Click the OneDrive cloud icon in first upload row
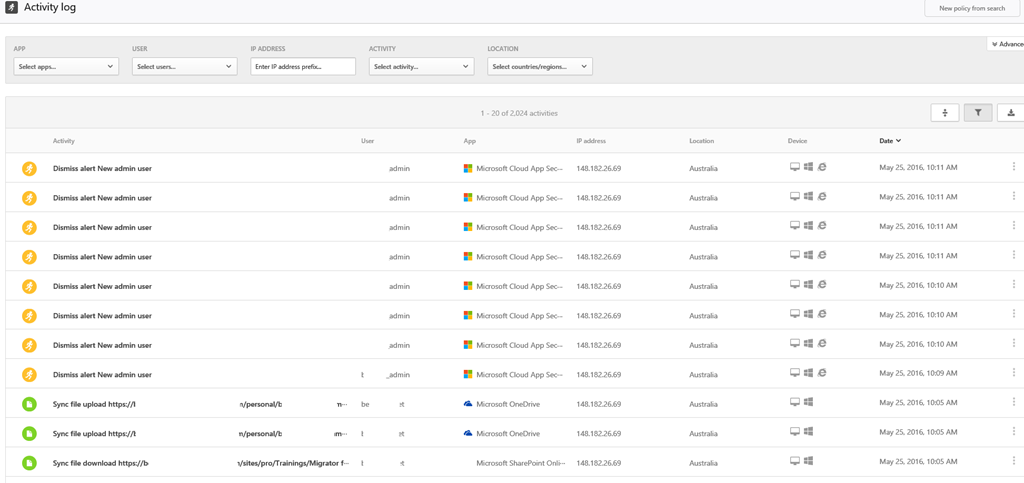 coord(468,404)
